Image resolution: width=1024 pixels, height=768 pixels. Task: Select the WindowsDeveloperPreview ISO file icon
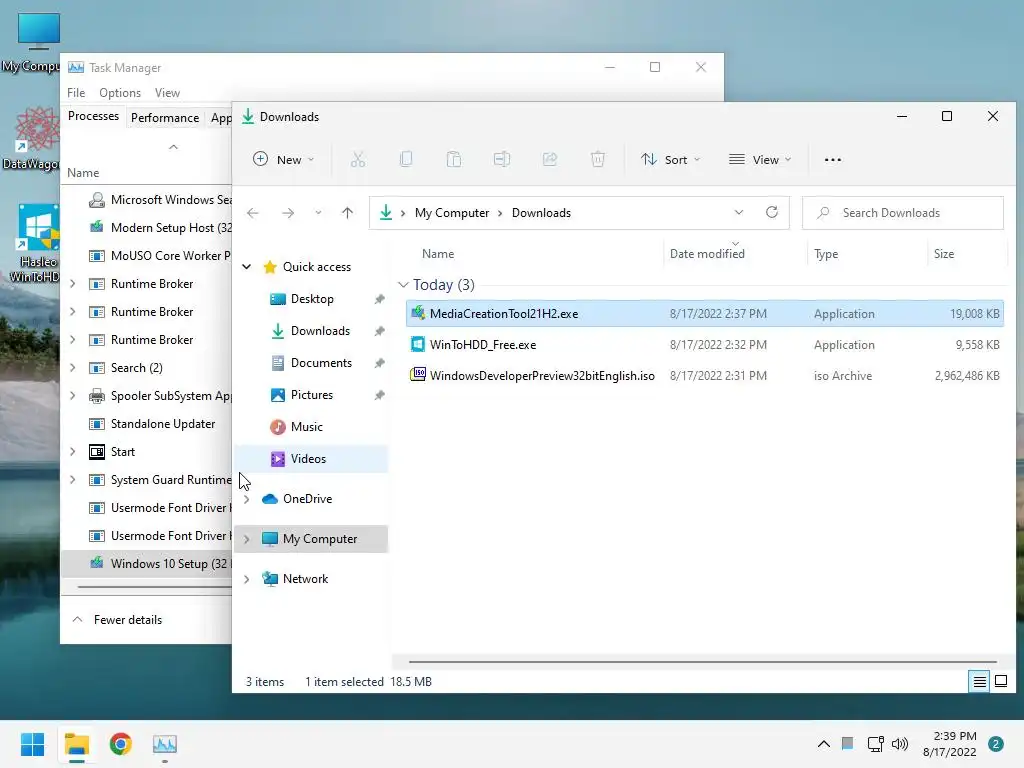pos(418,375)
